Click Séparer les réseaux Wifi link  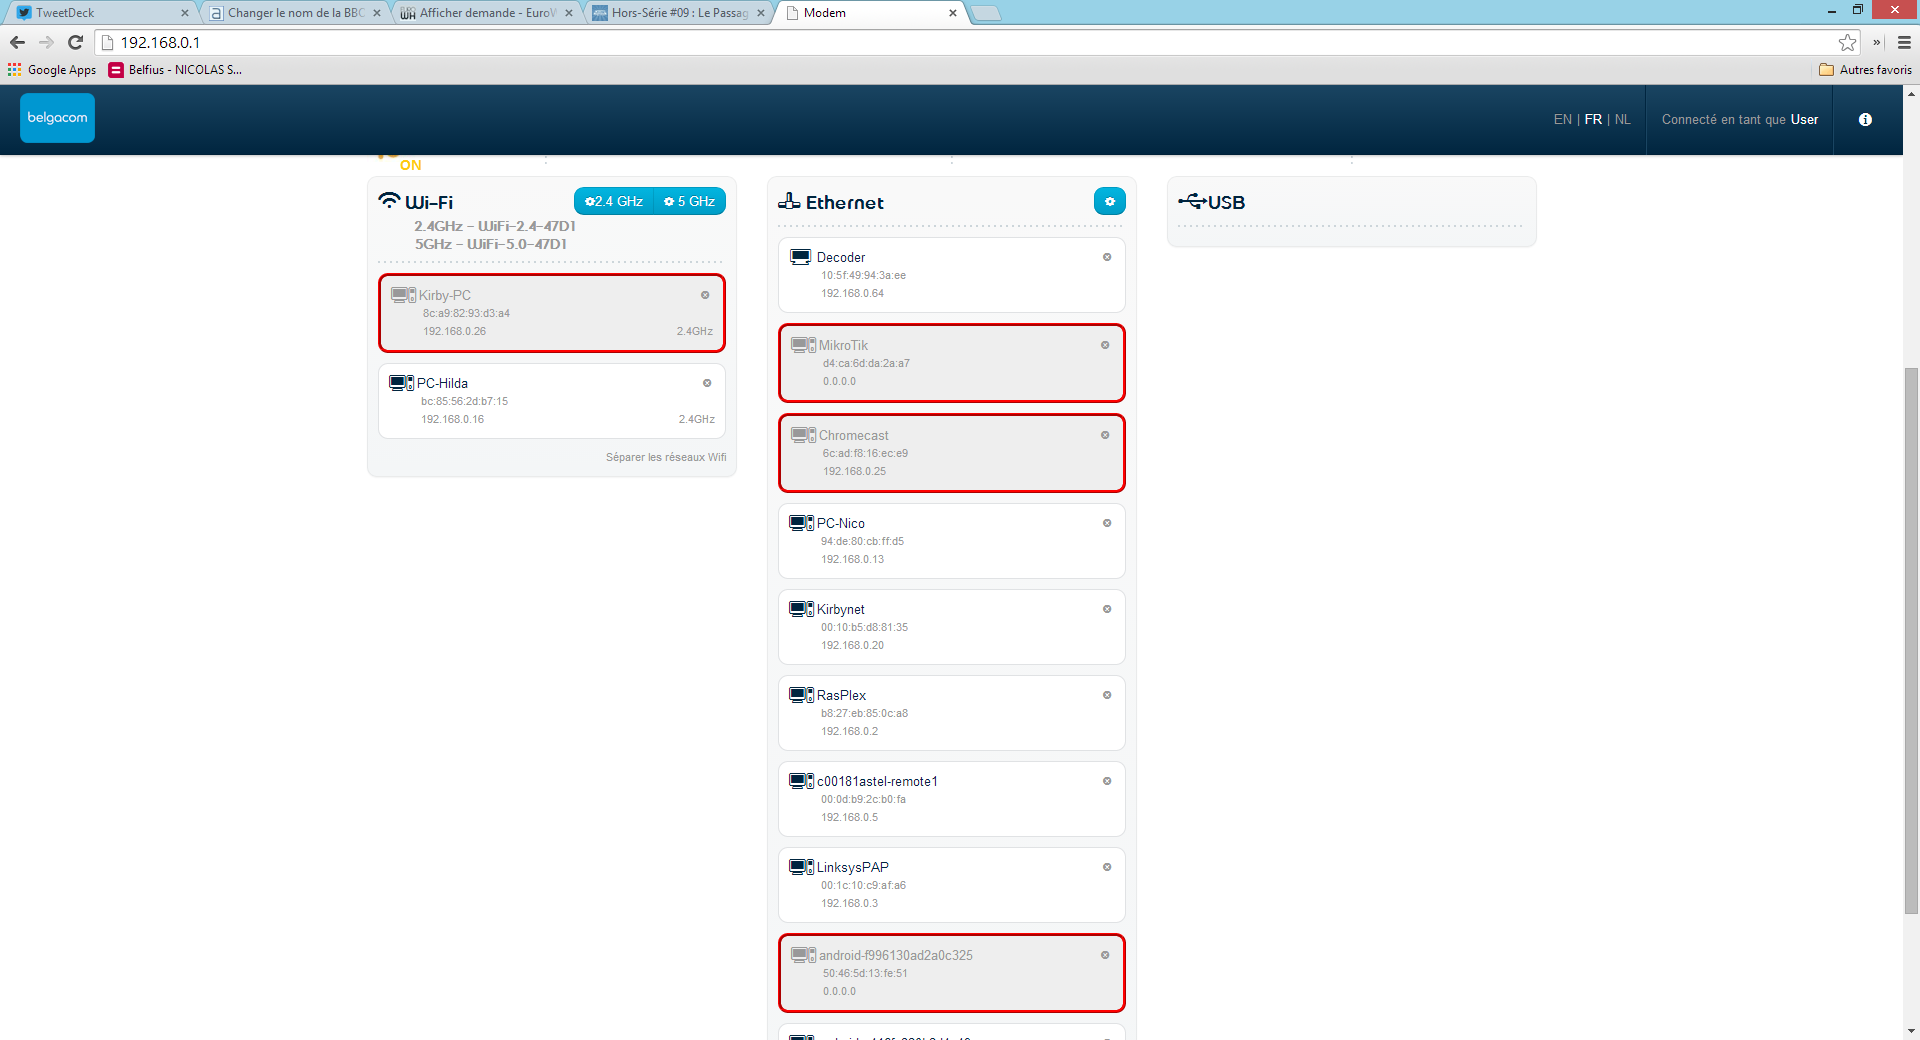point(665,458)
